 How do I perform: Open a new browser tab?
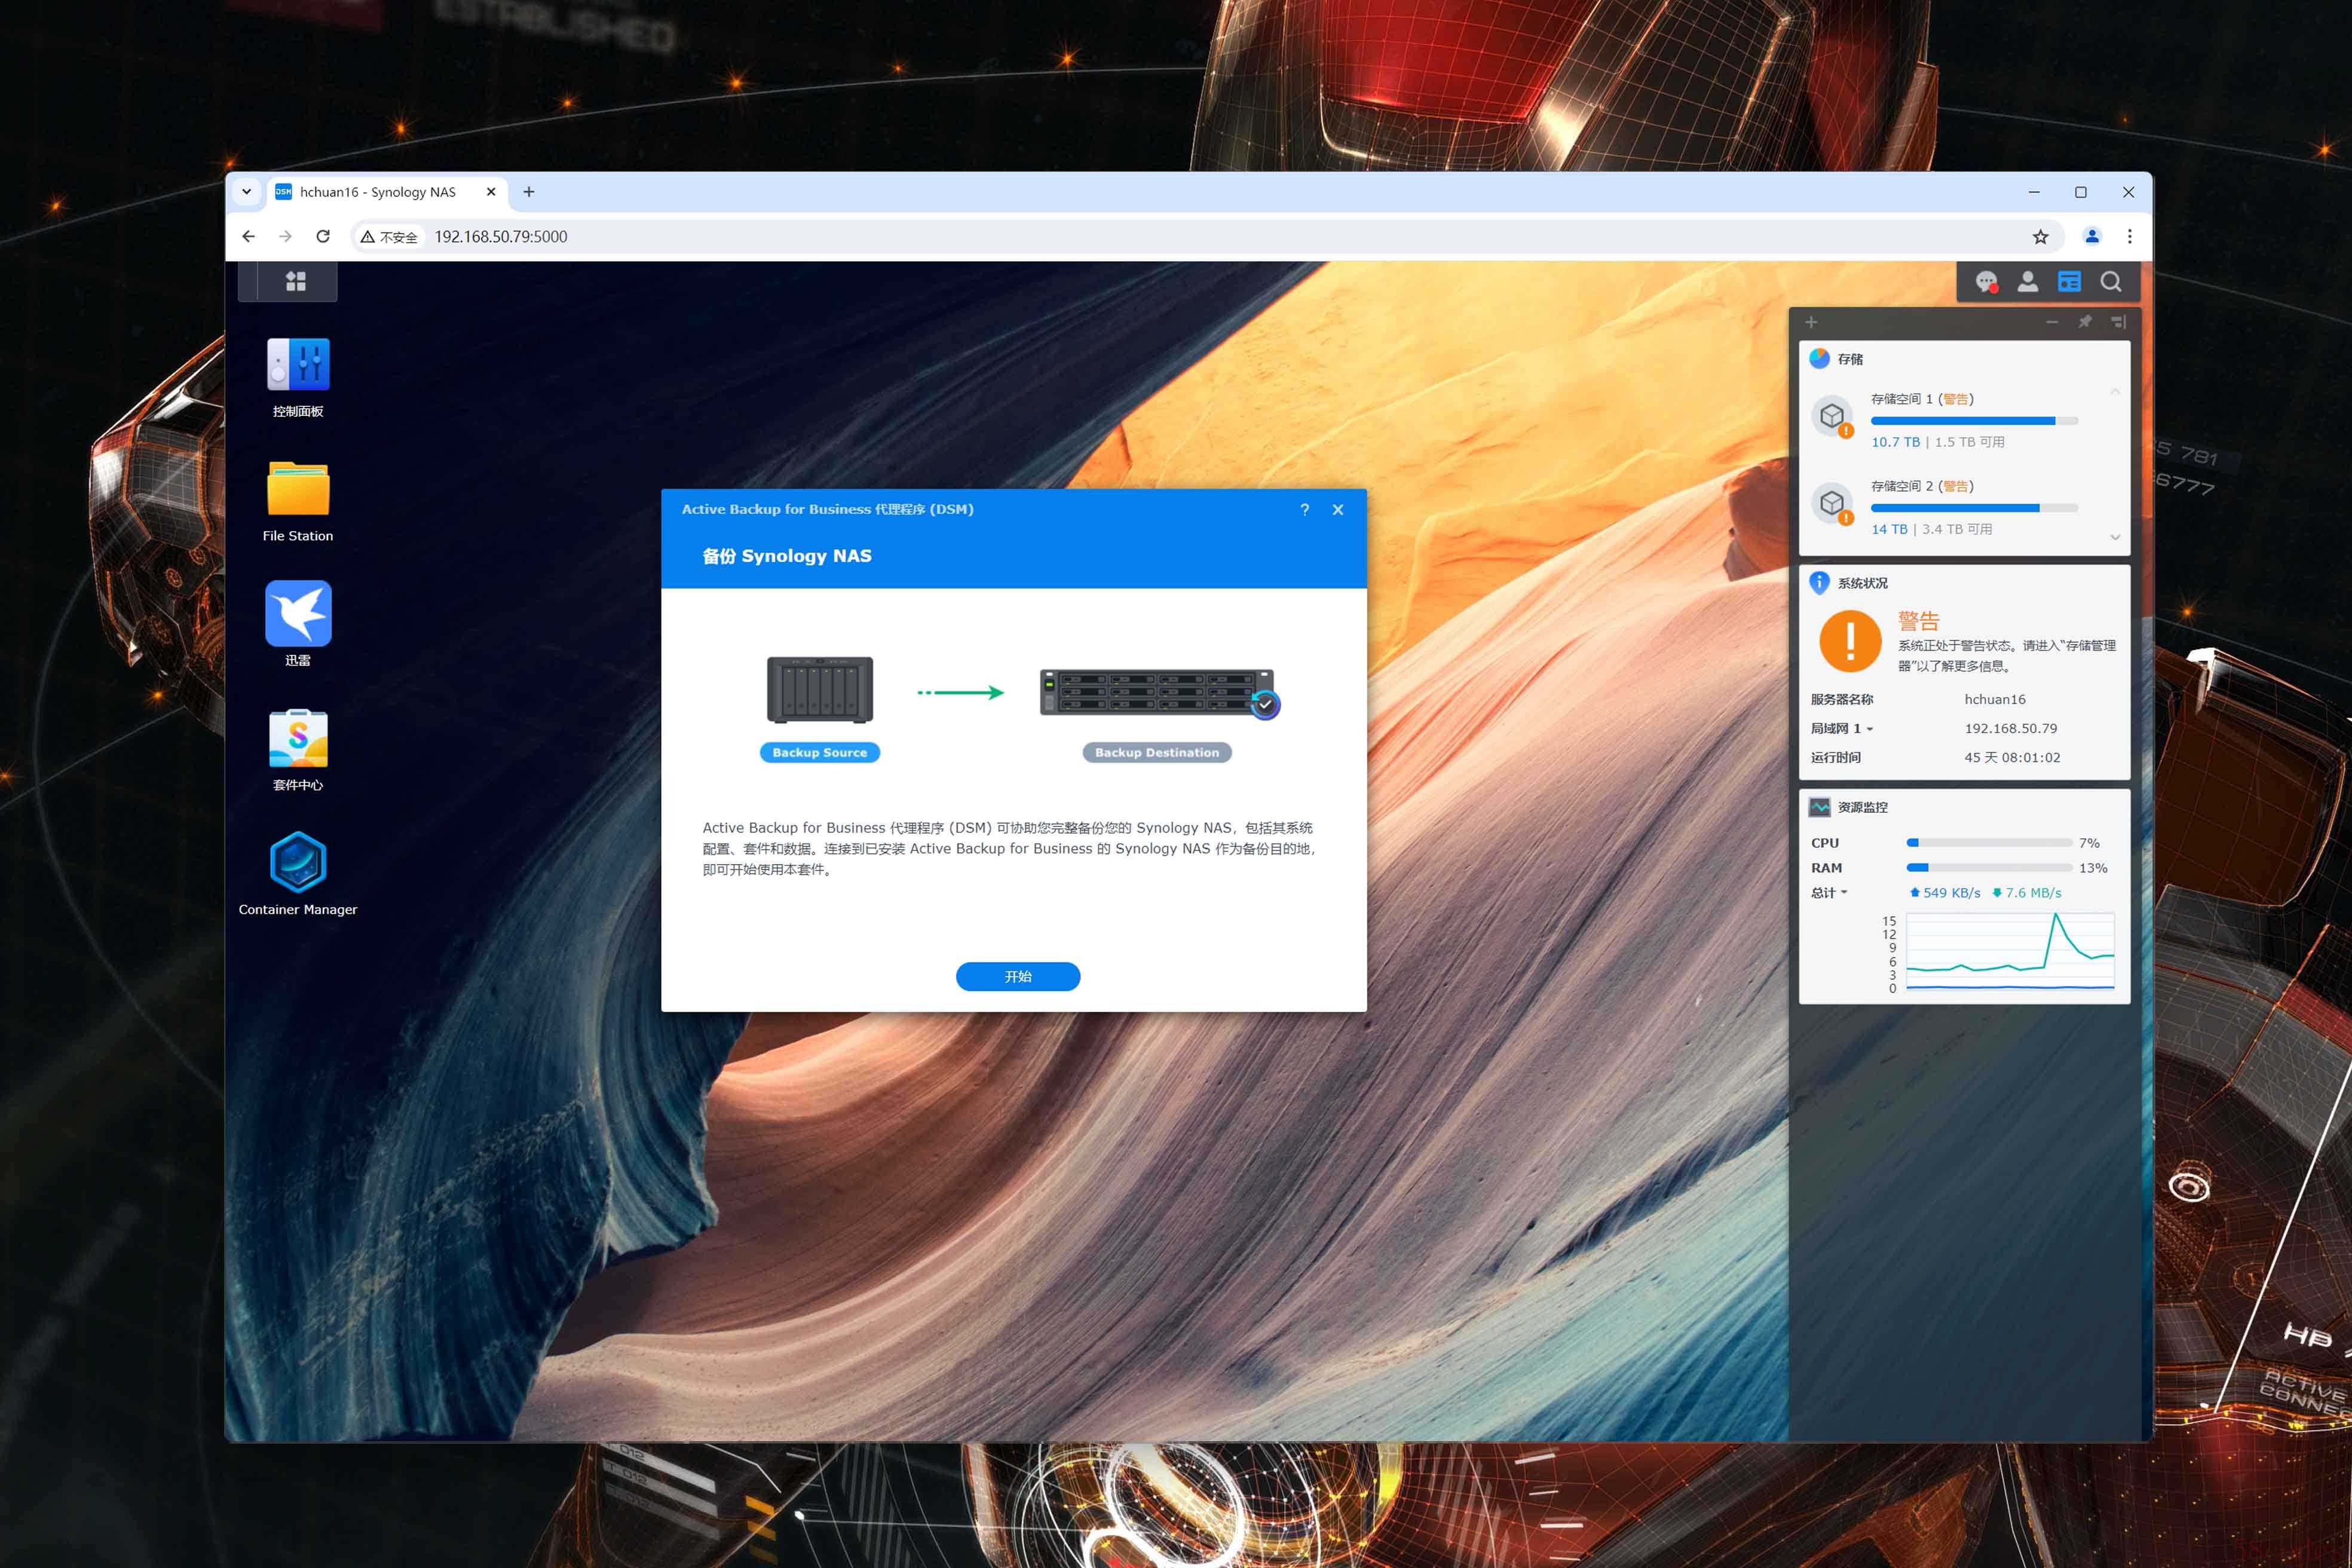pos(529,192)
